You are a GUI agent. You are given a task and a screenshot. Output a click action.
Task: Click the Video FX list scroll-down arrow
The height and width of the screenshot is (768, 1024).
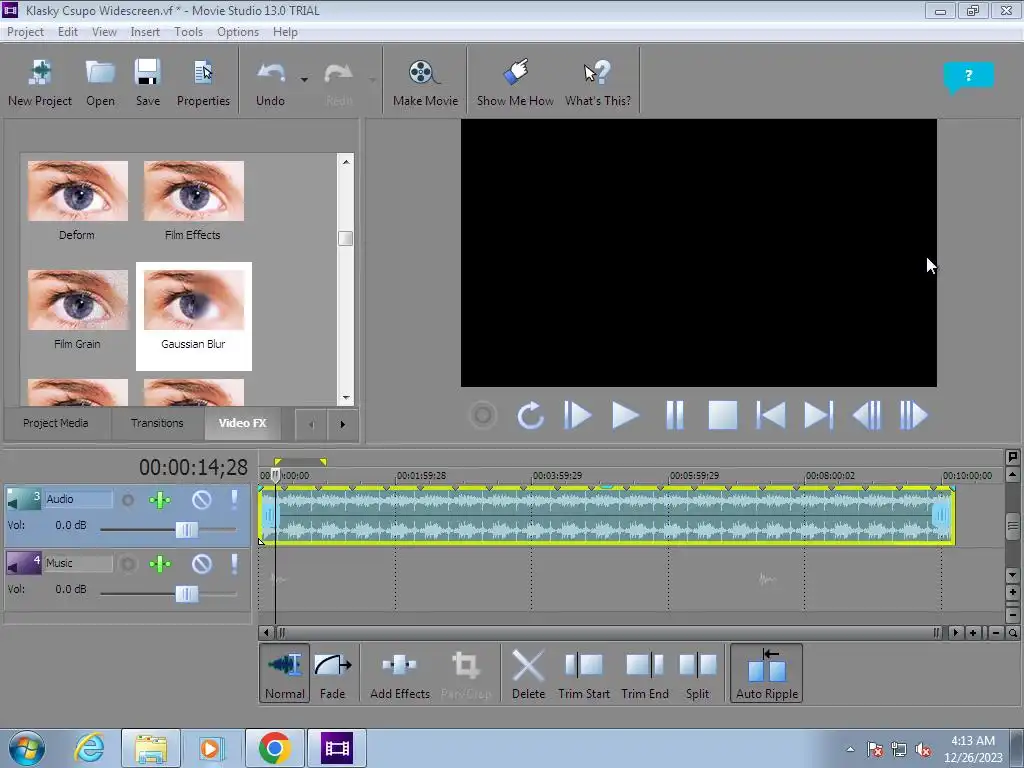pyautogui.click(x=345, y=397)
